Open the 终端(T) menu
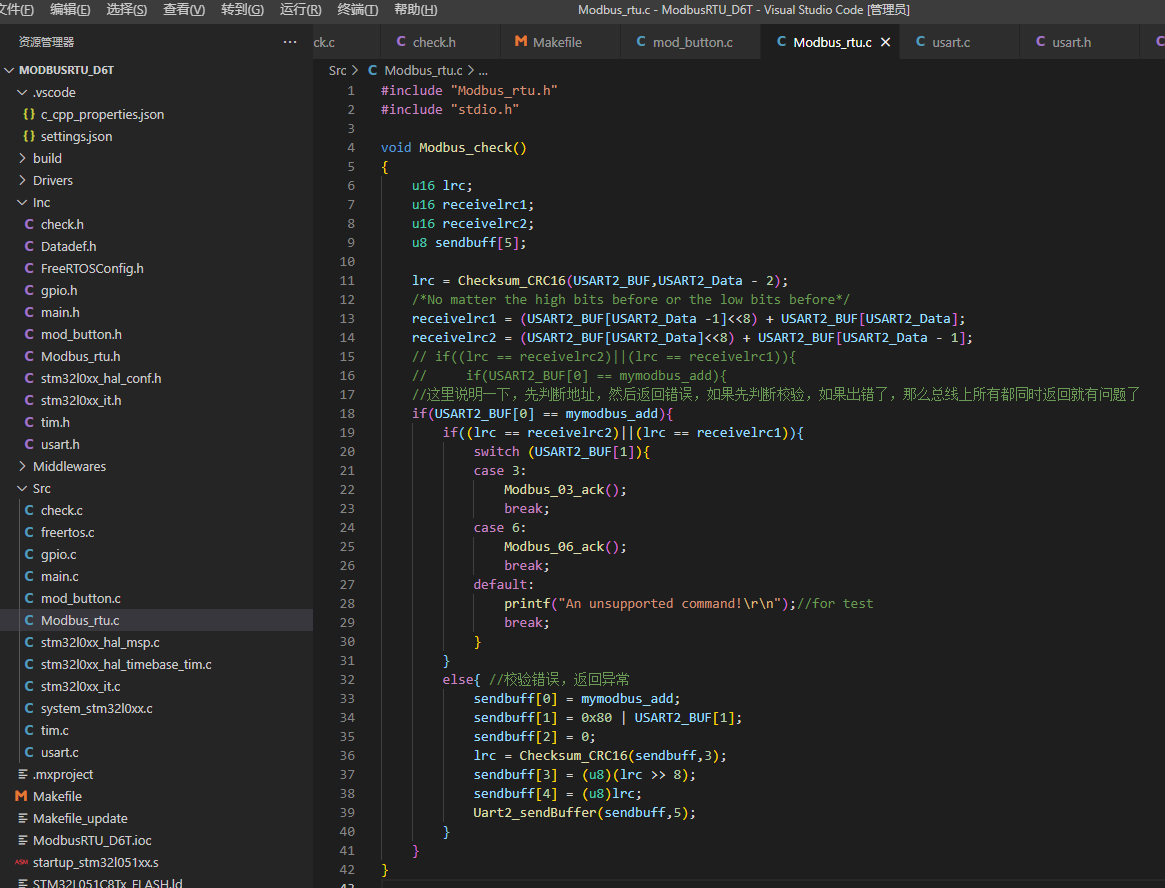This screenshot has width=1165, height=888. [357, 10]
